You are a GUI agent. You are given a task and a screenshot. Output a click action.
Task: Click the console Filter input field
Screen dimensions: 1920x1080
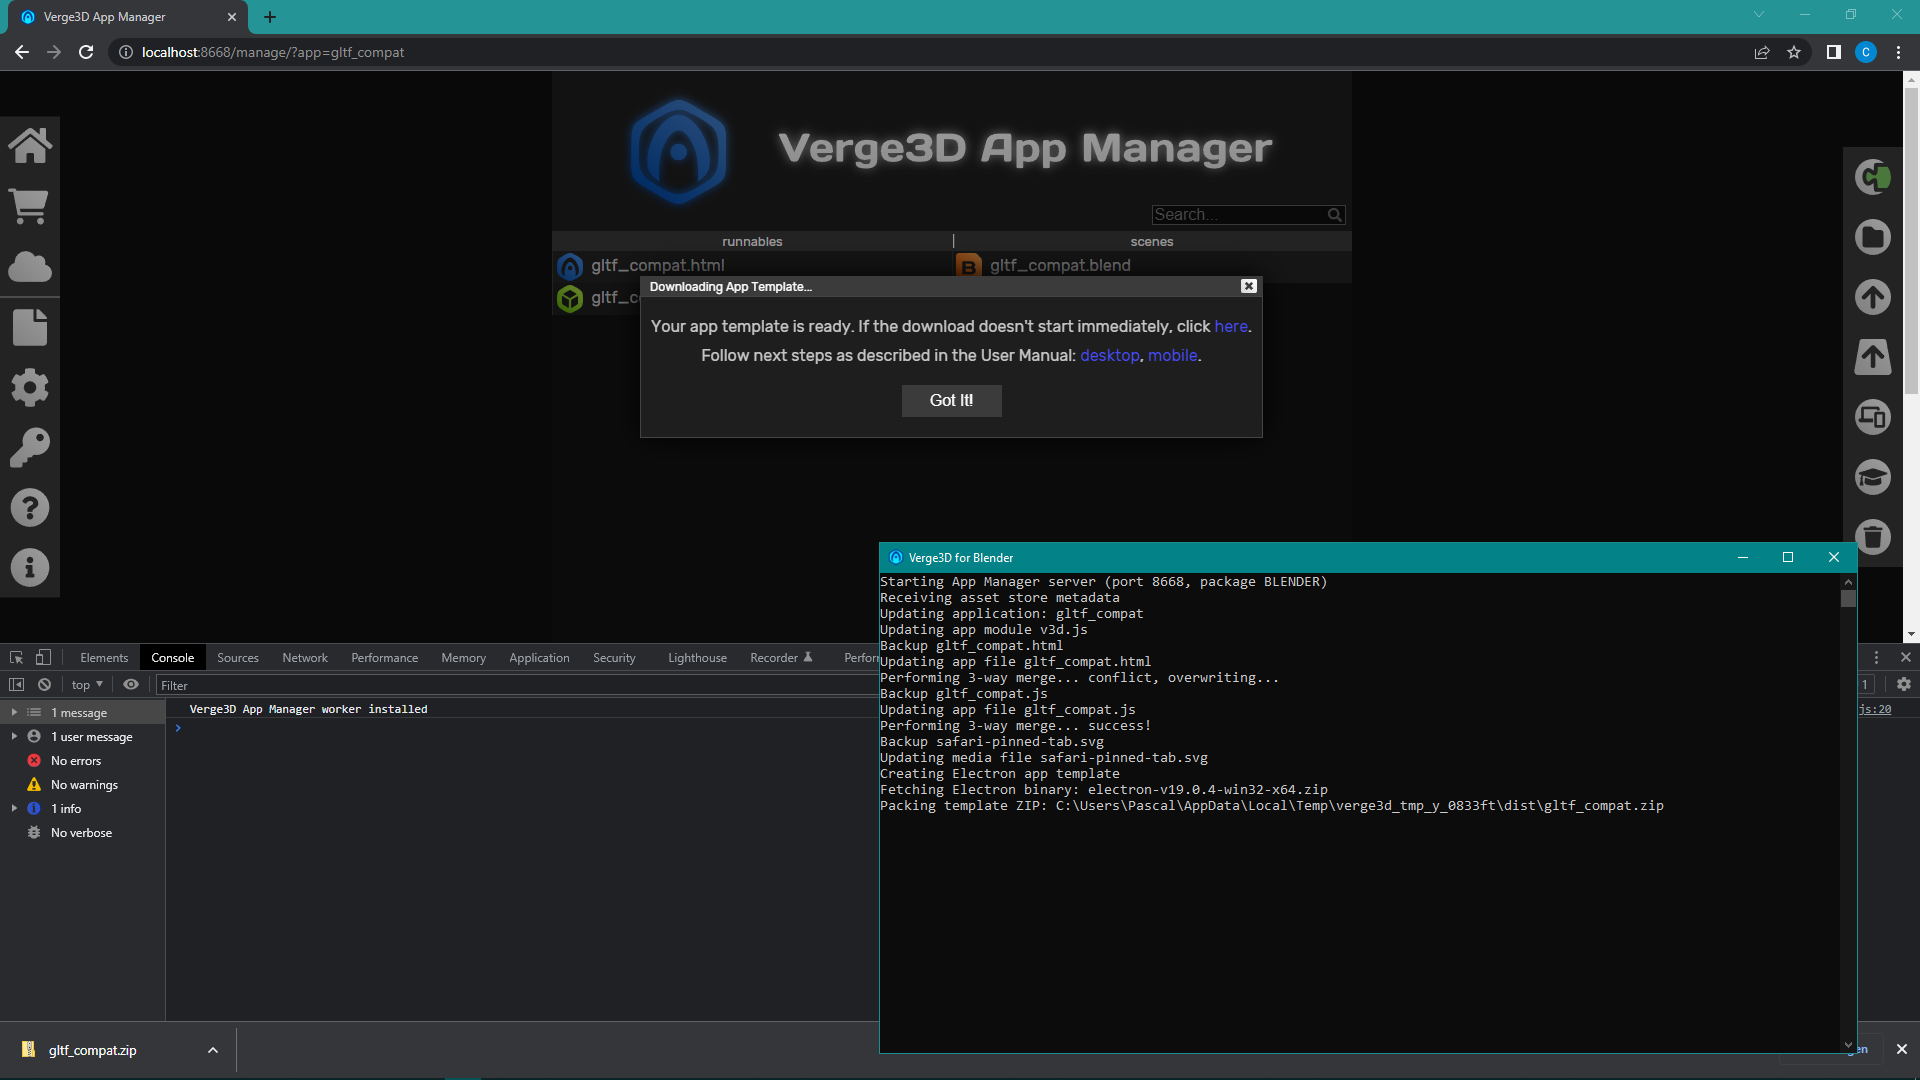pos(515,685)
